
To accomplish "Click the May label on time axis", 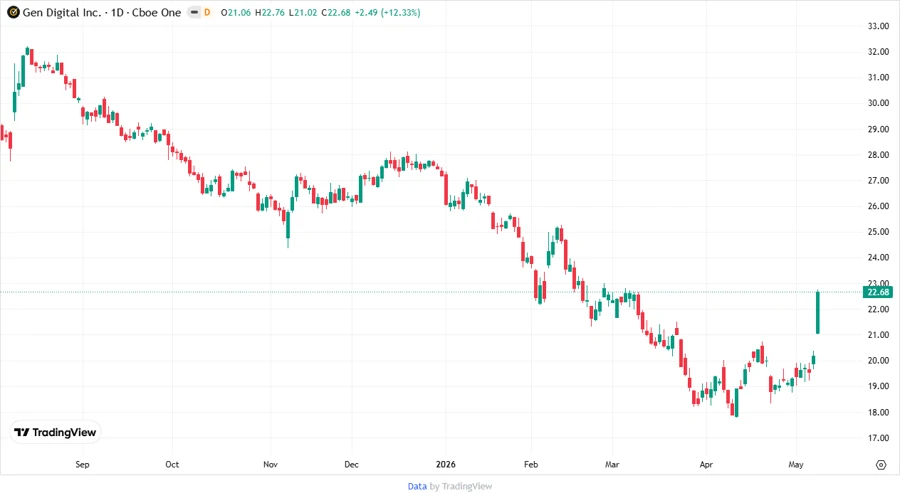I will [796, 464].
